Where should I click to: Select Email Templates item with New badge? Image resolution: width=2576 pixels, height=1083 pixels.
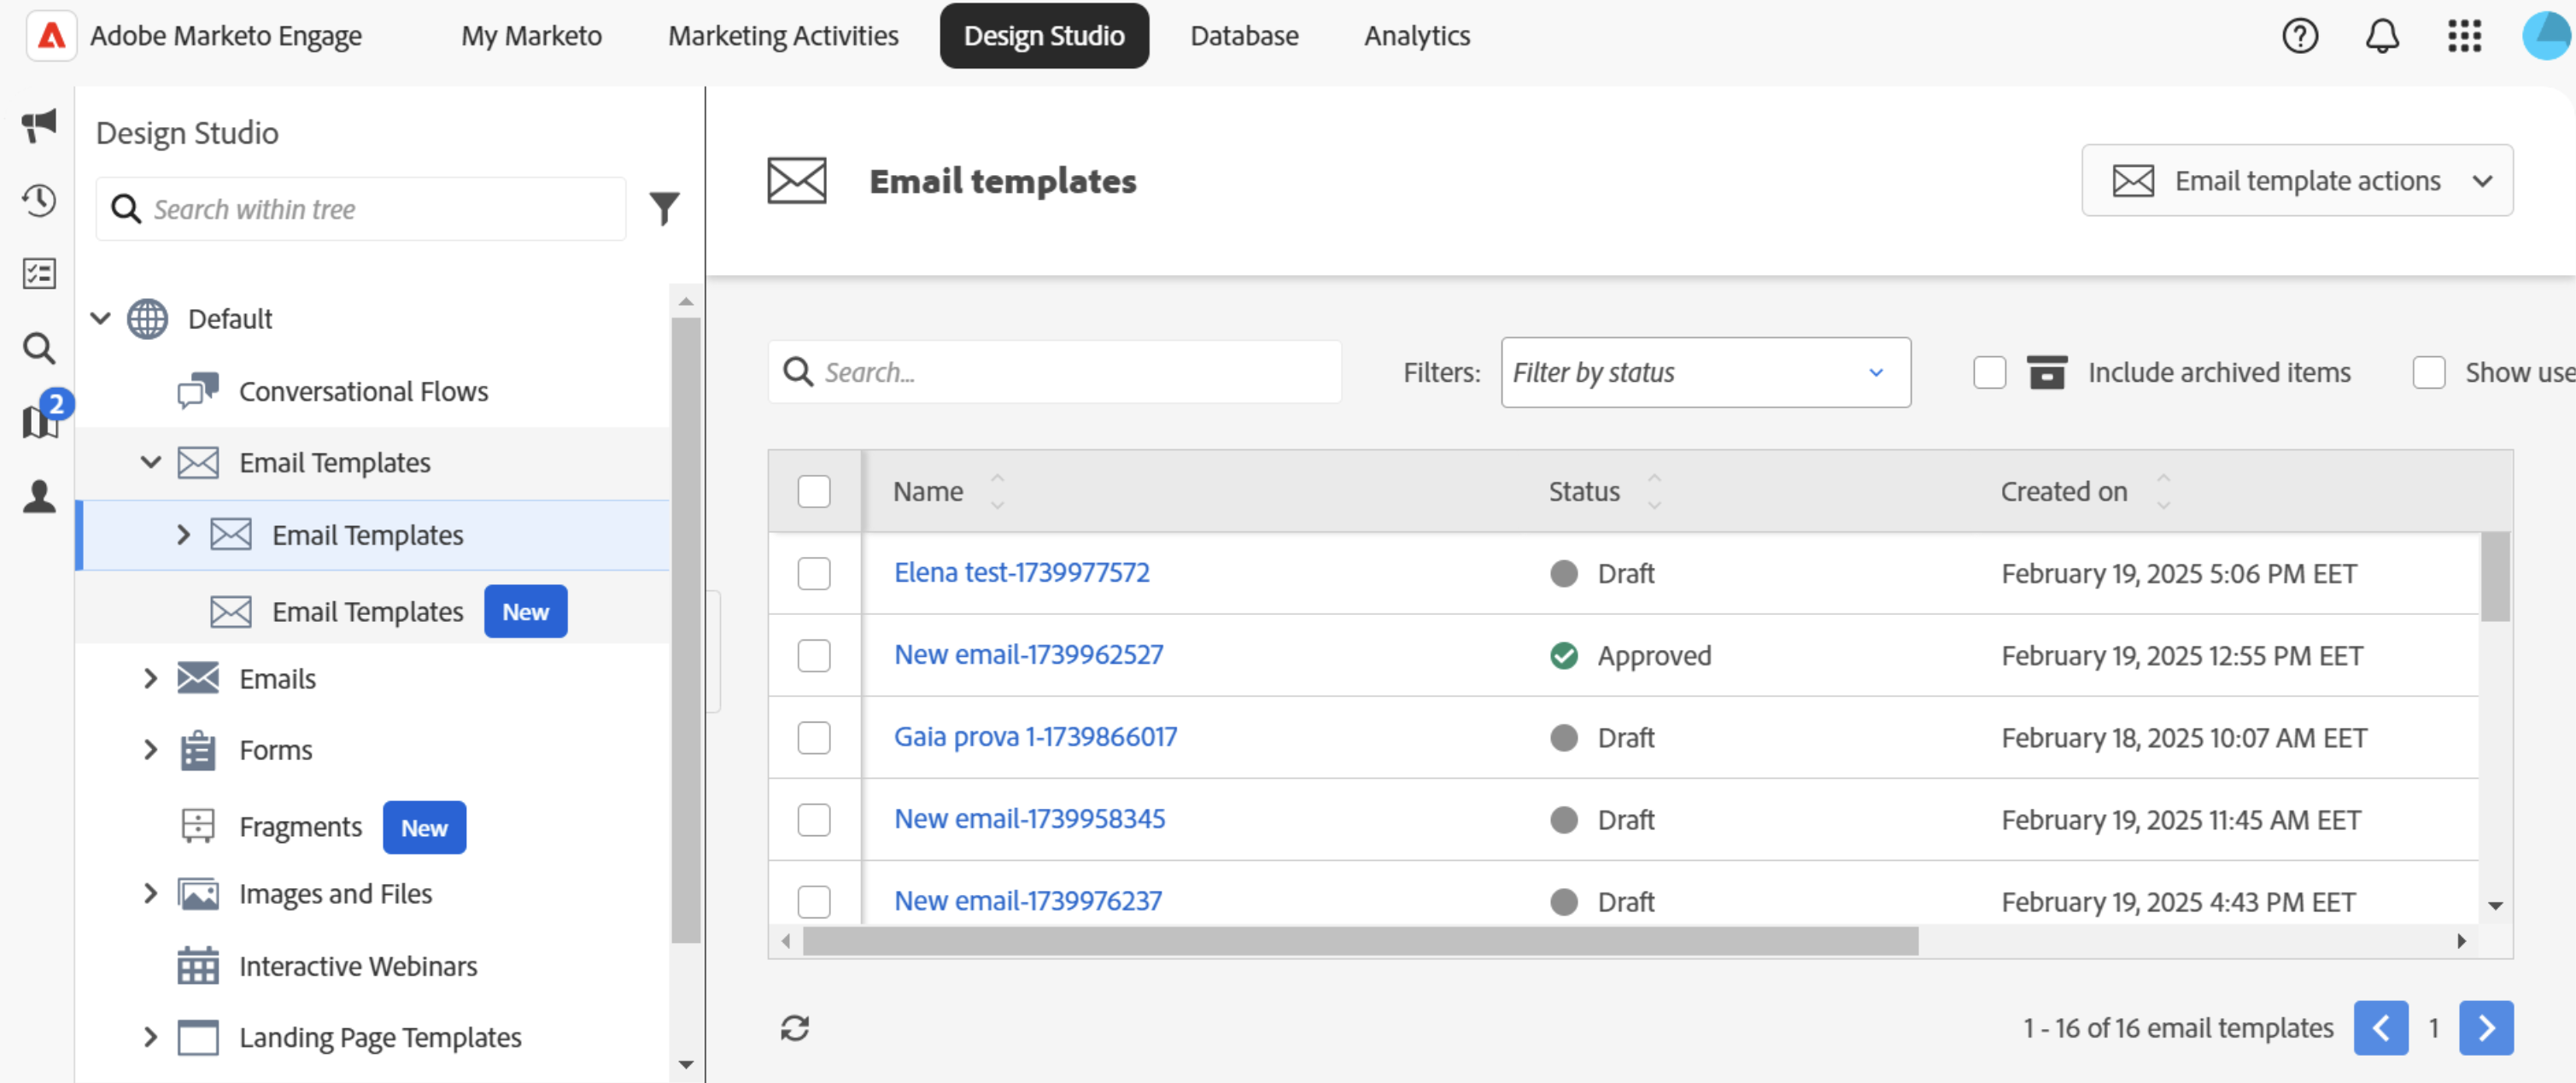372,611
